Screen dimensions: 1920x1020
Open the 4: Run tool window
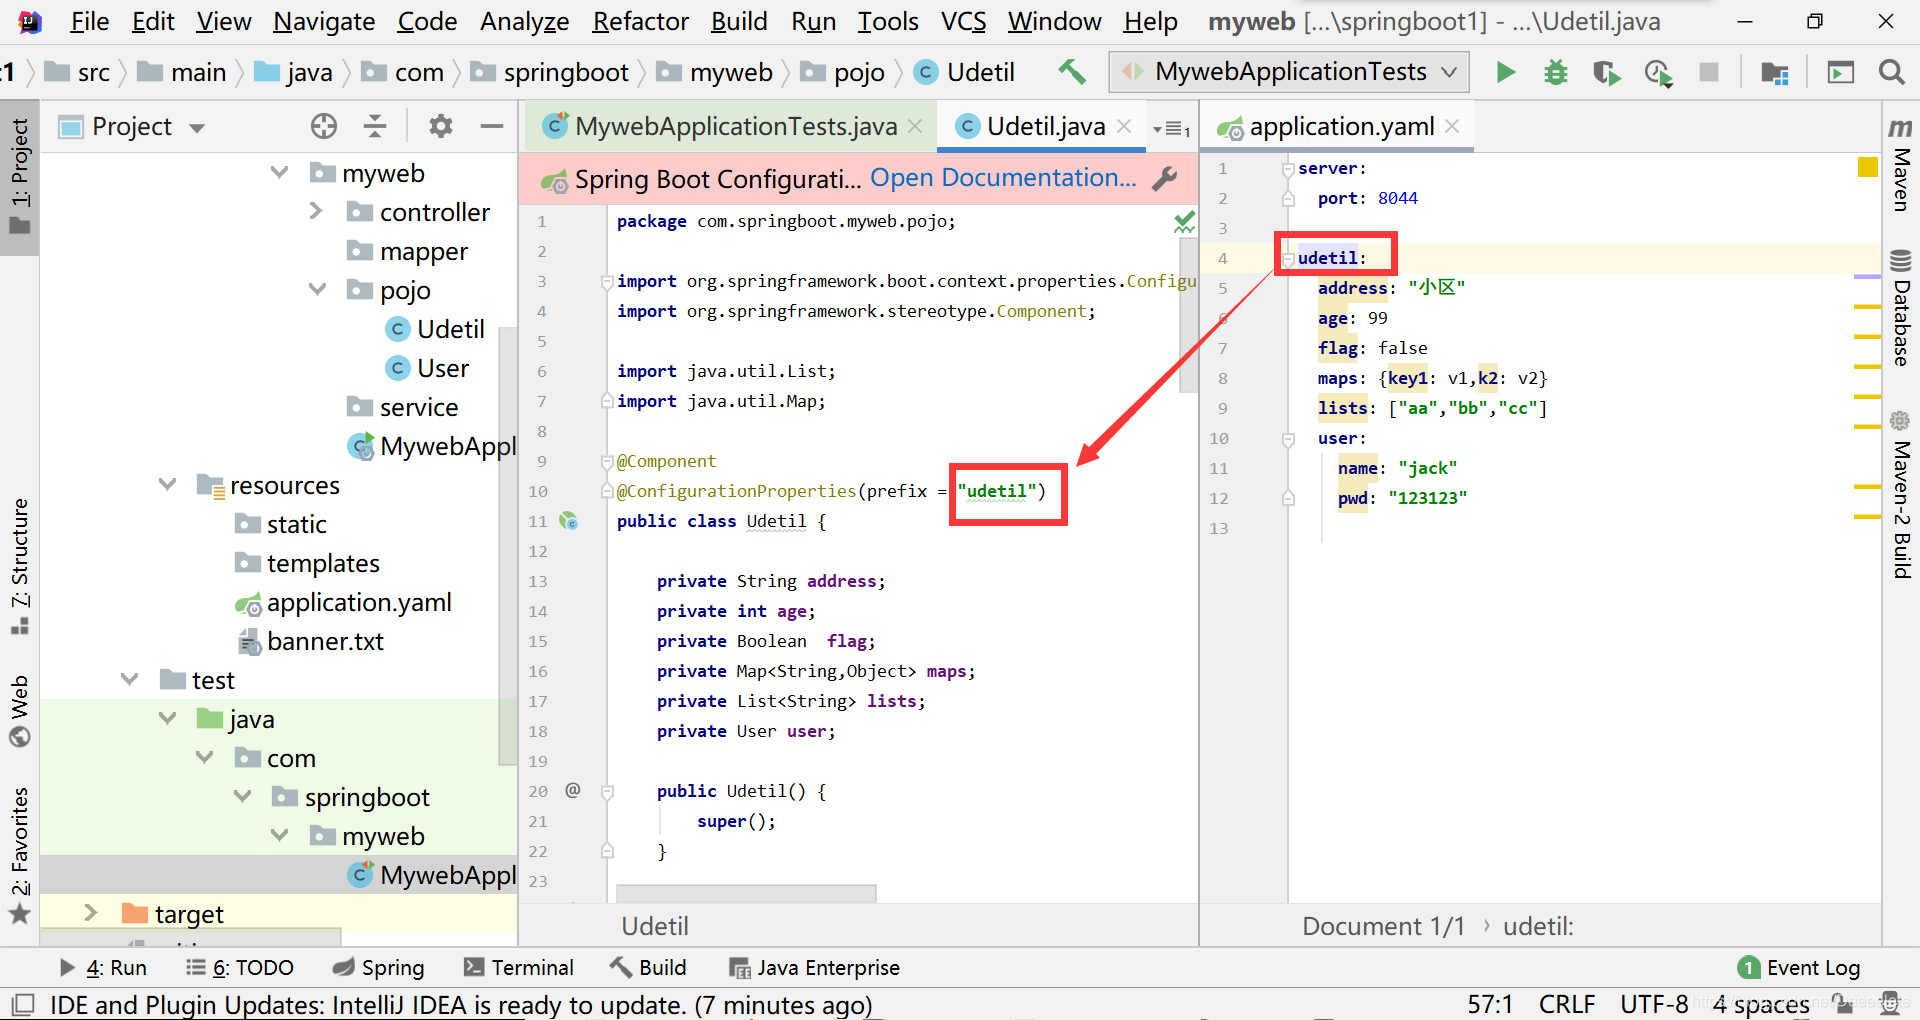click(x=103, y=967)
